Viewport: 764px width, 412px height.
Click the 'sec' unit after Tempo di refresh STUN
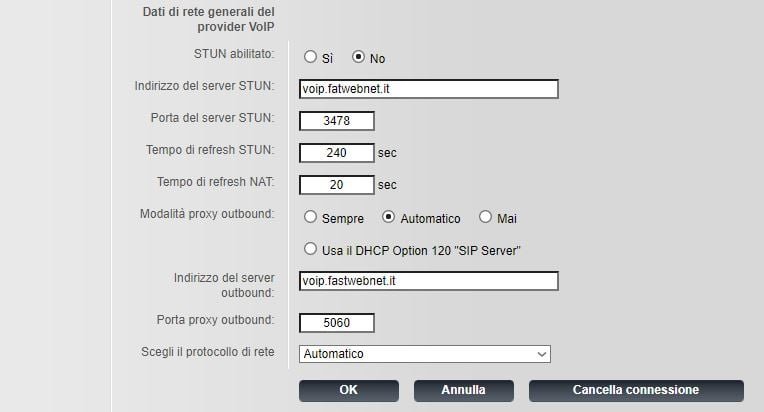point(387,153)
